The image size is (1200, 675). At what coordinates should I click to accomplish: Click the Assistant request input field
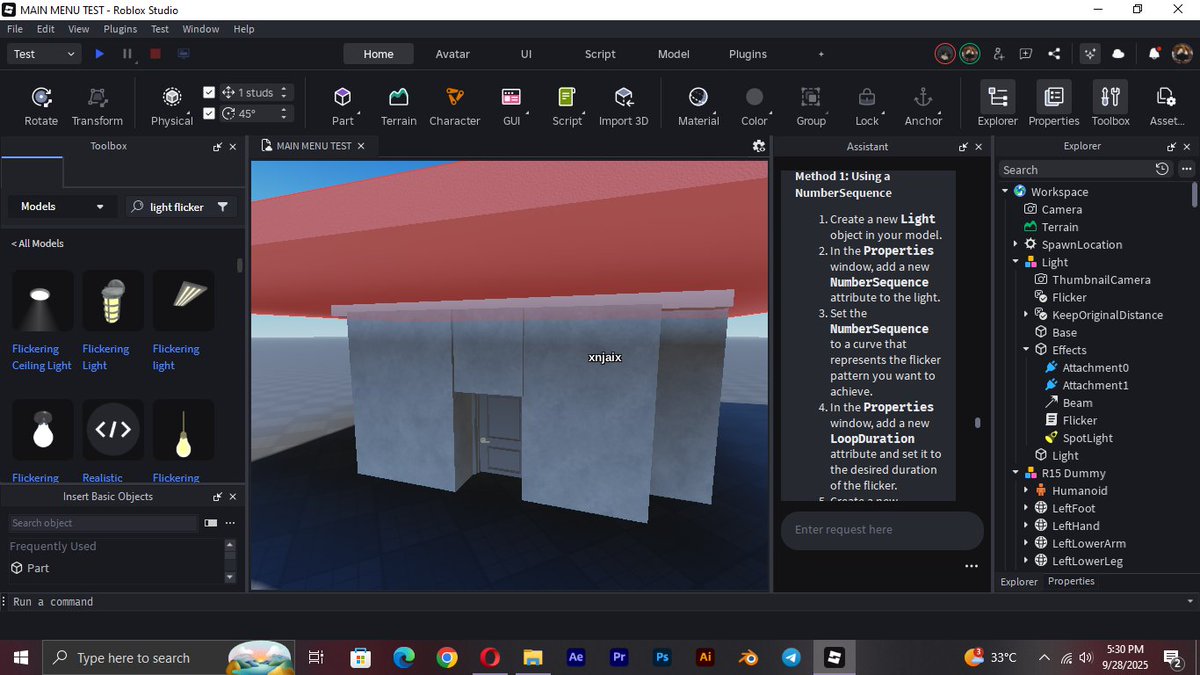point(882,530)
